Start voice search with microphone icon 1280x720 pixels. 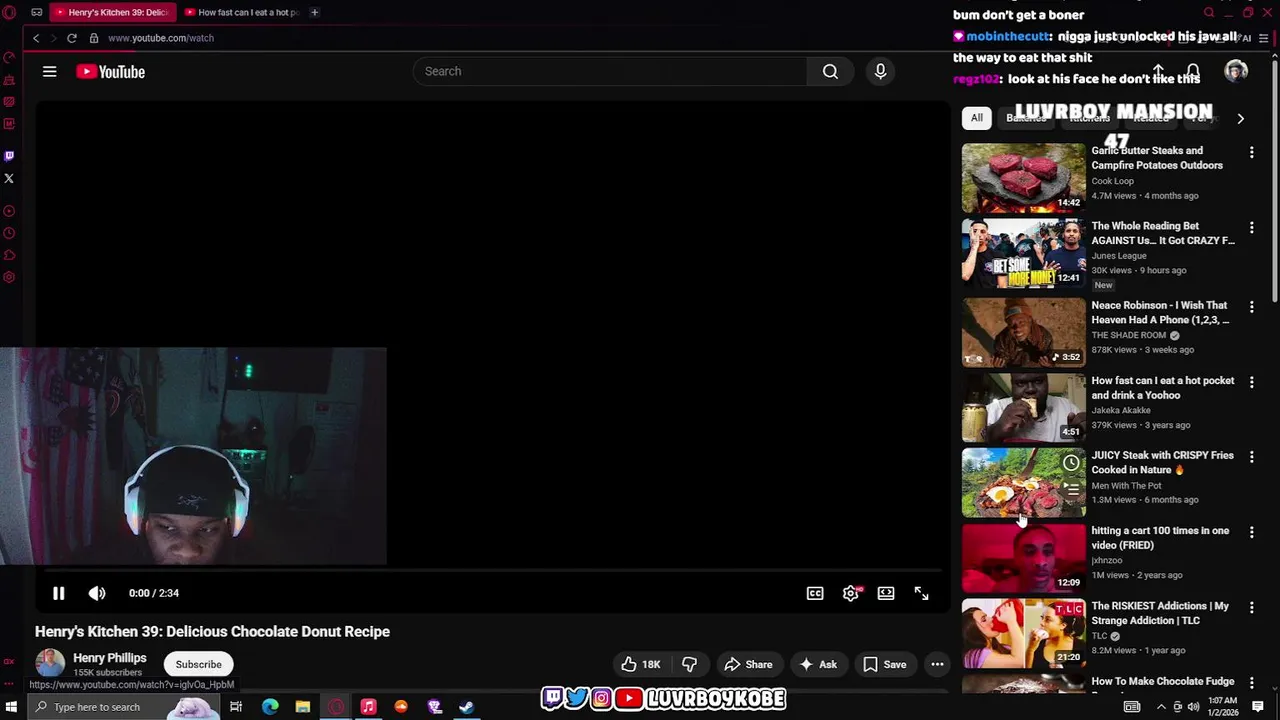click(880, 71)
